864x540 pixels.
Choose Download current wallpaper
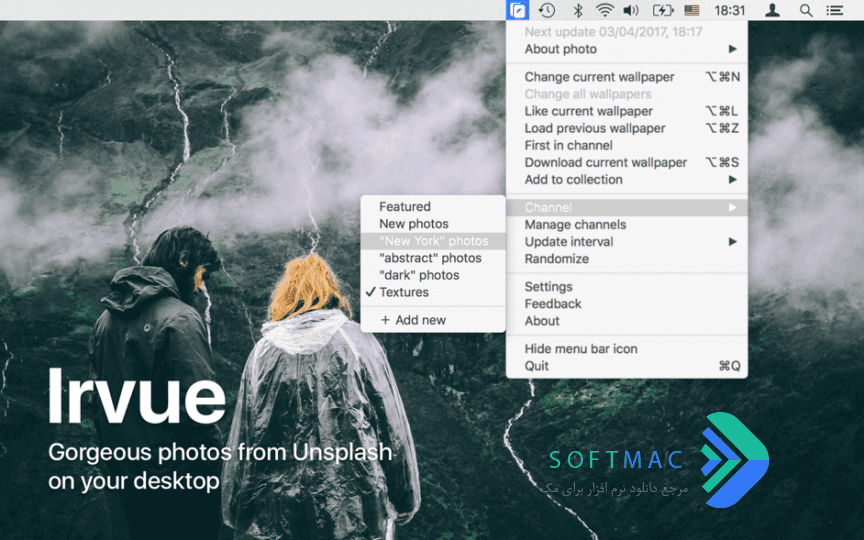coord(627,162)
